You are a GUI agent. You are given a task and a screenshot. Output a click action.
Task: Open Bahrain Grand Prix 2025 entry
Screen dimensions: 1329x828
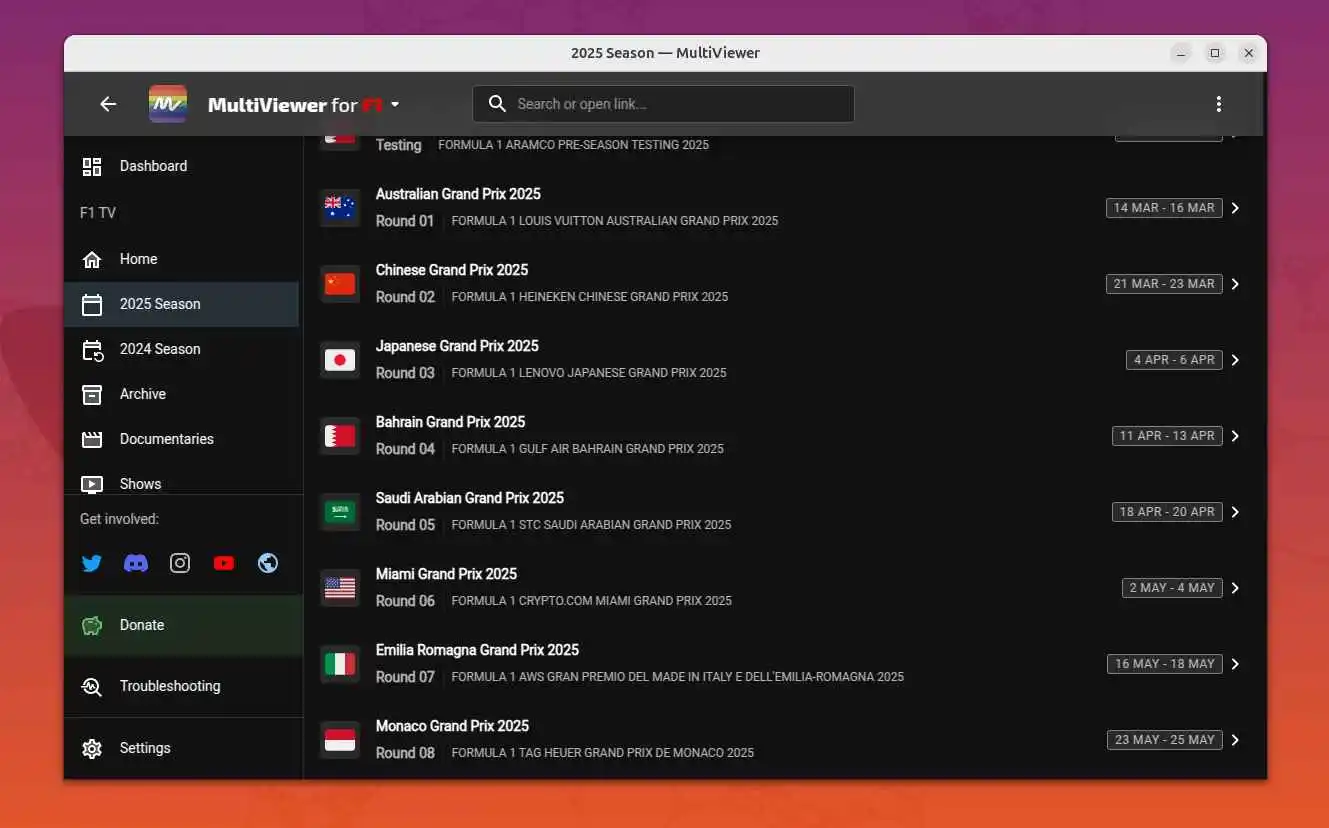click(x=784, y=436)
